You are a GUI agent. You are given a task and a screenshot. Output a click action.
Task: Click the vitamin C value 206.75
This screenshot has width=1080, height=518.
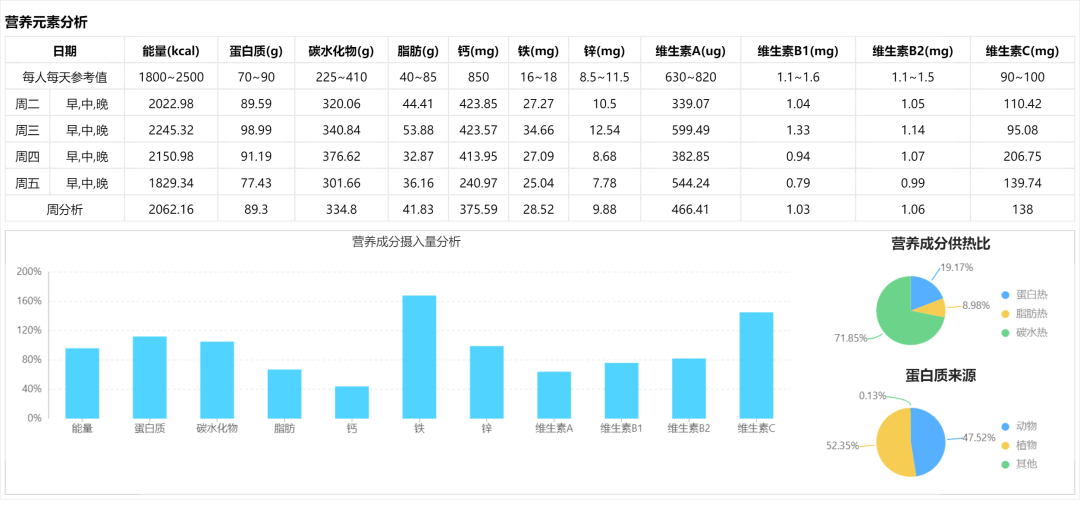(x=1022, y=156)
